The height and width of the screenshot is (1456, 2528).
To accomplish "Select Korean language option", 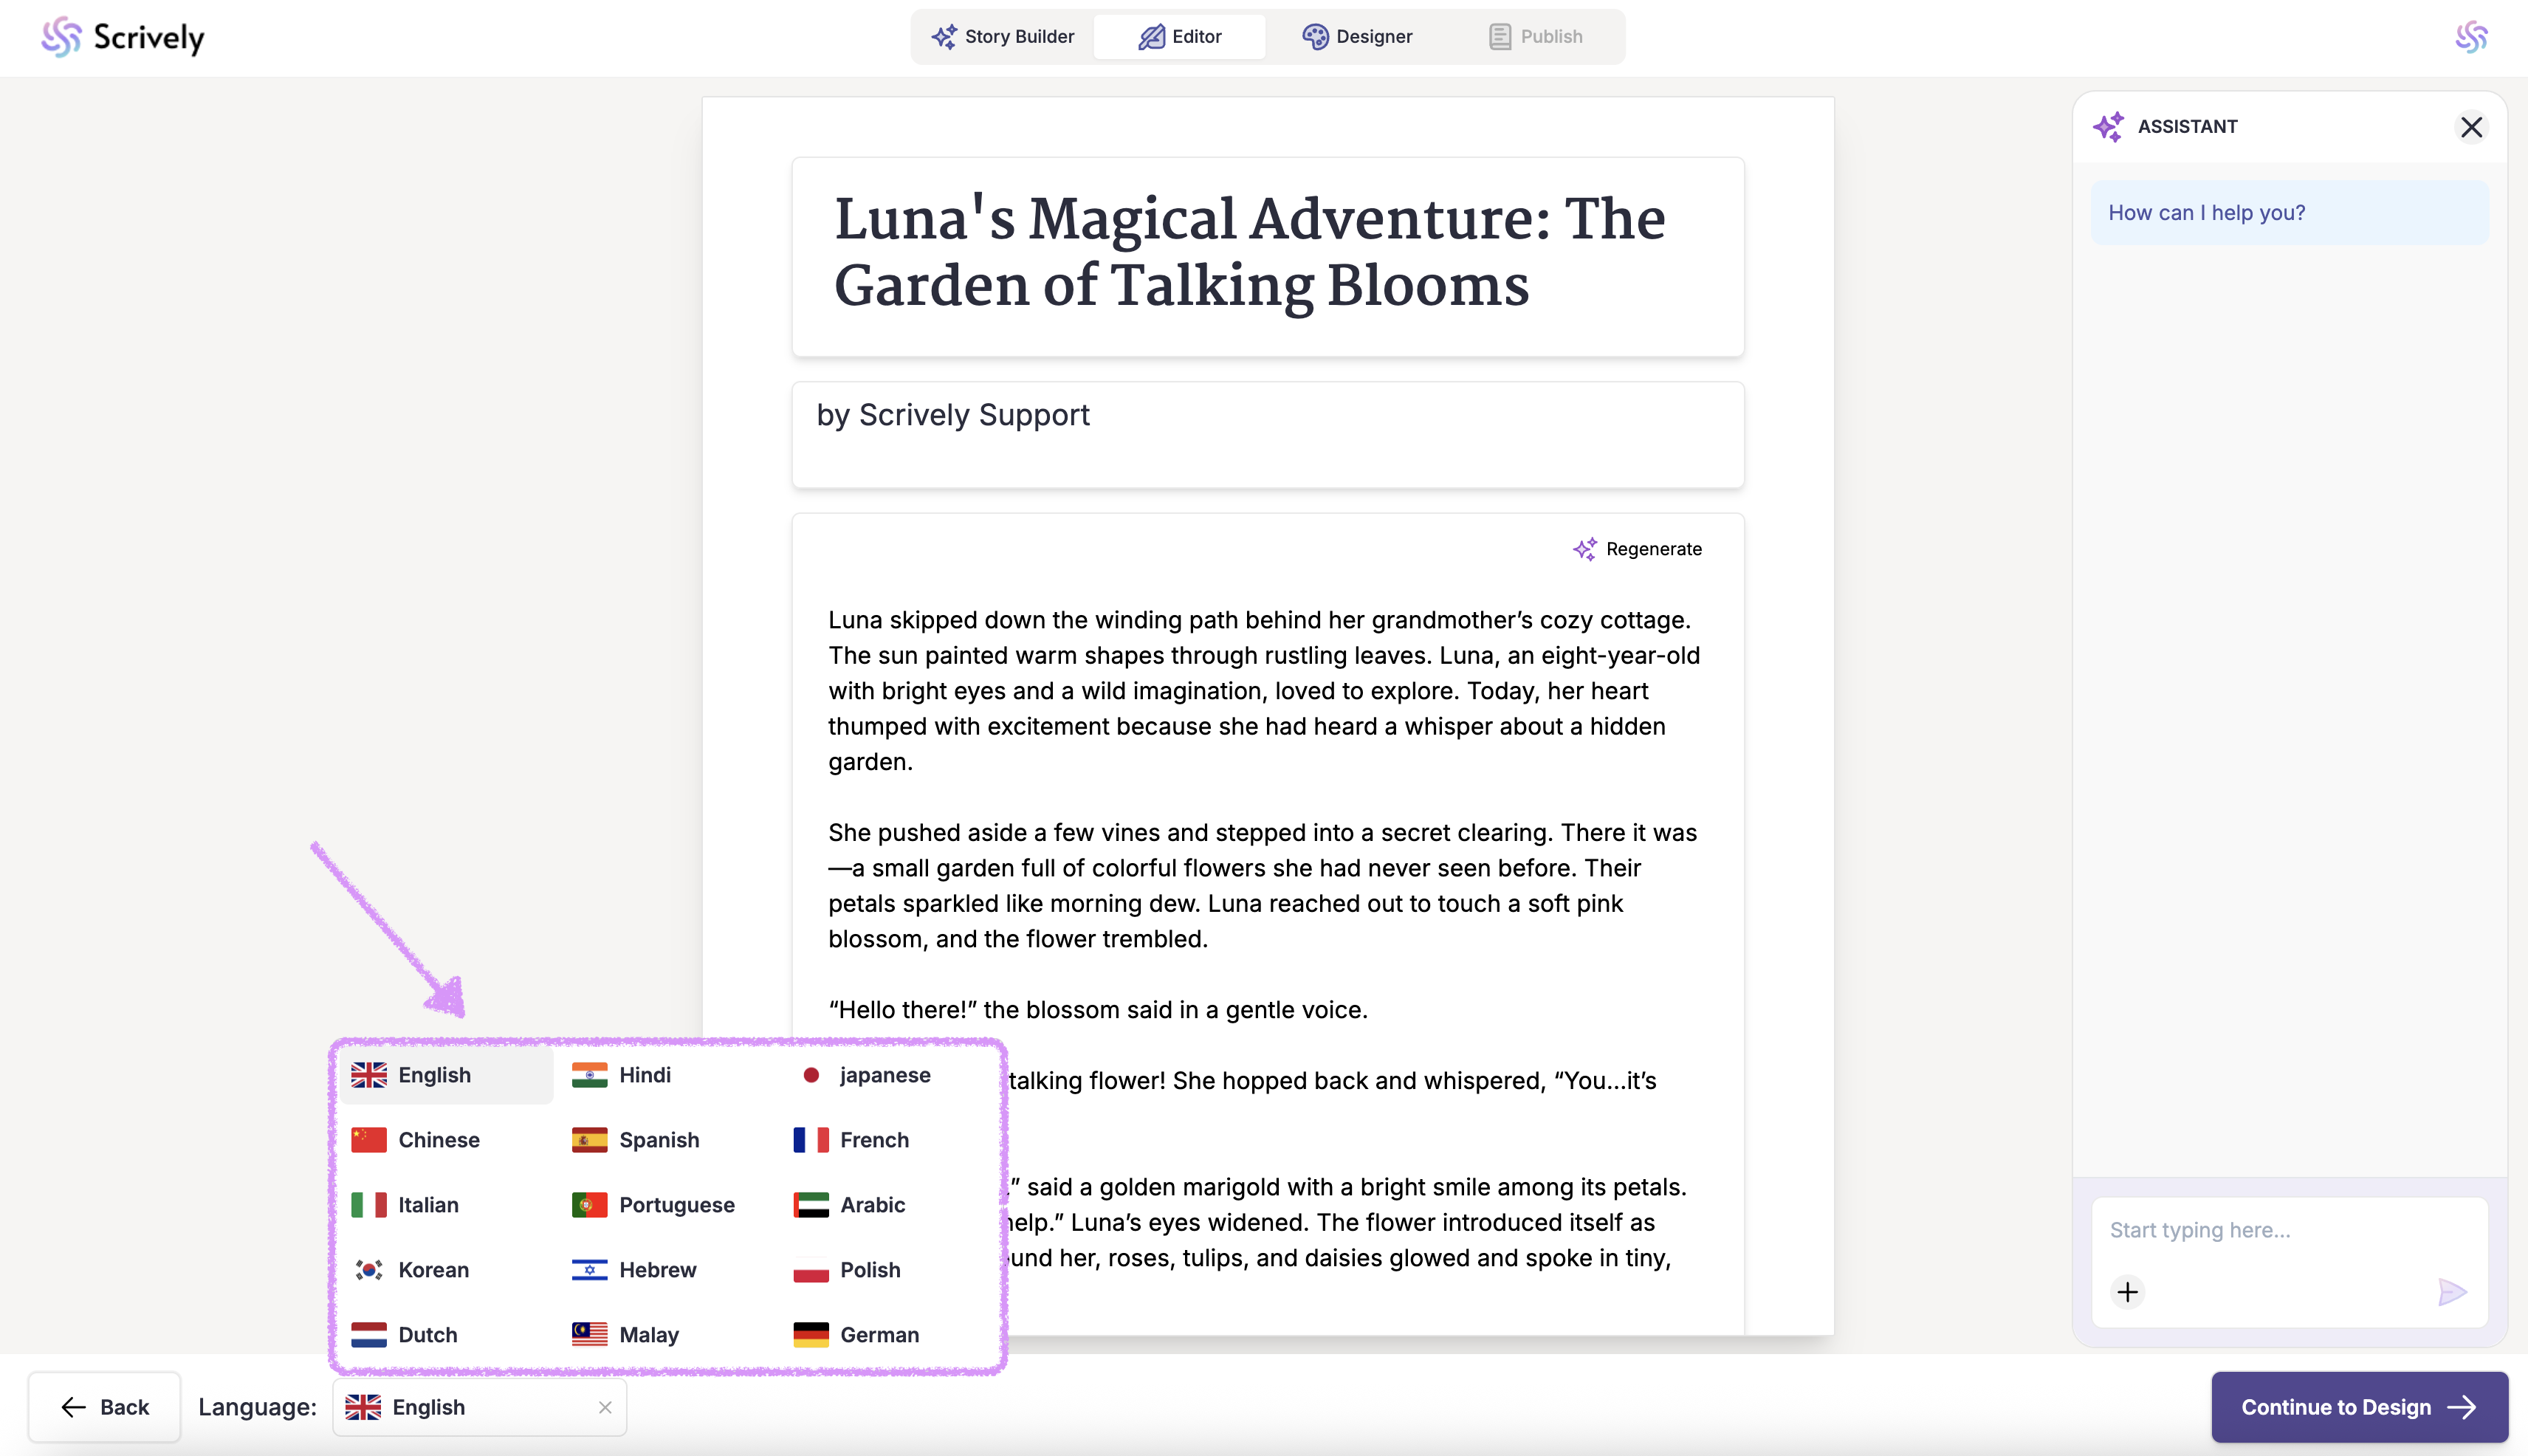I will pyautogui.click(x=432, y=1270).
